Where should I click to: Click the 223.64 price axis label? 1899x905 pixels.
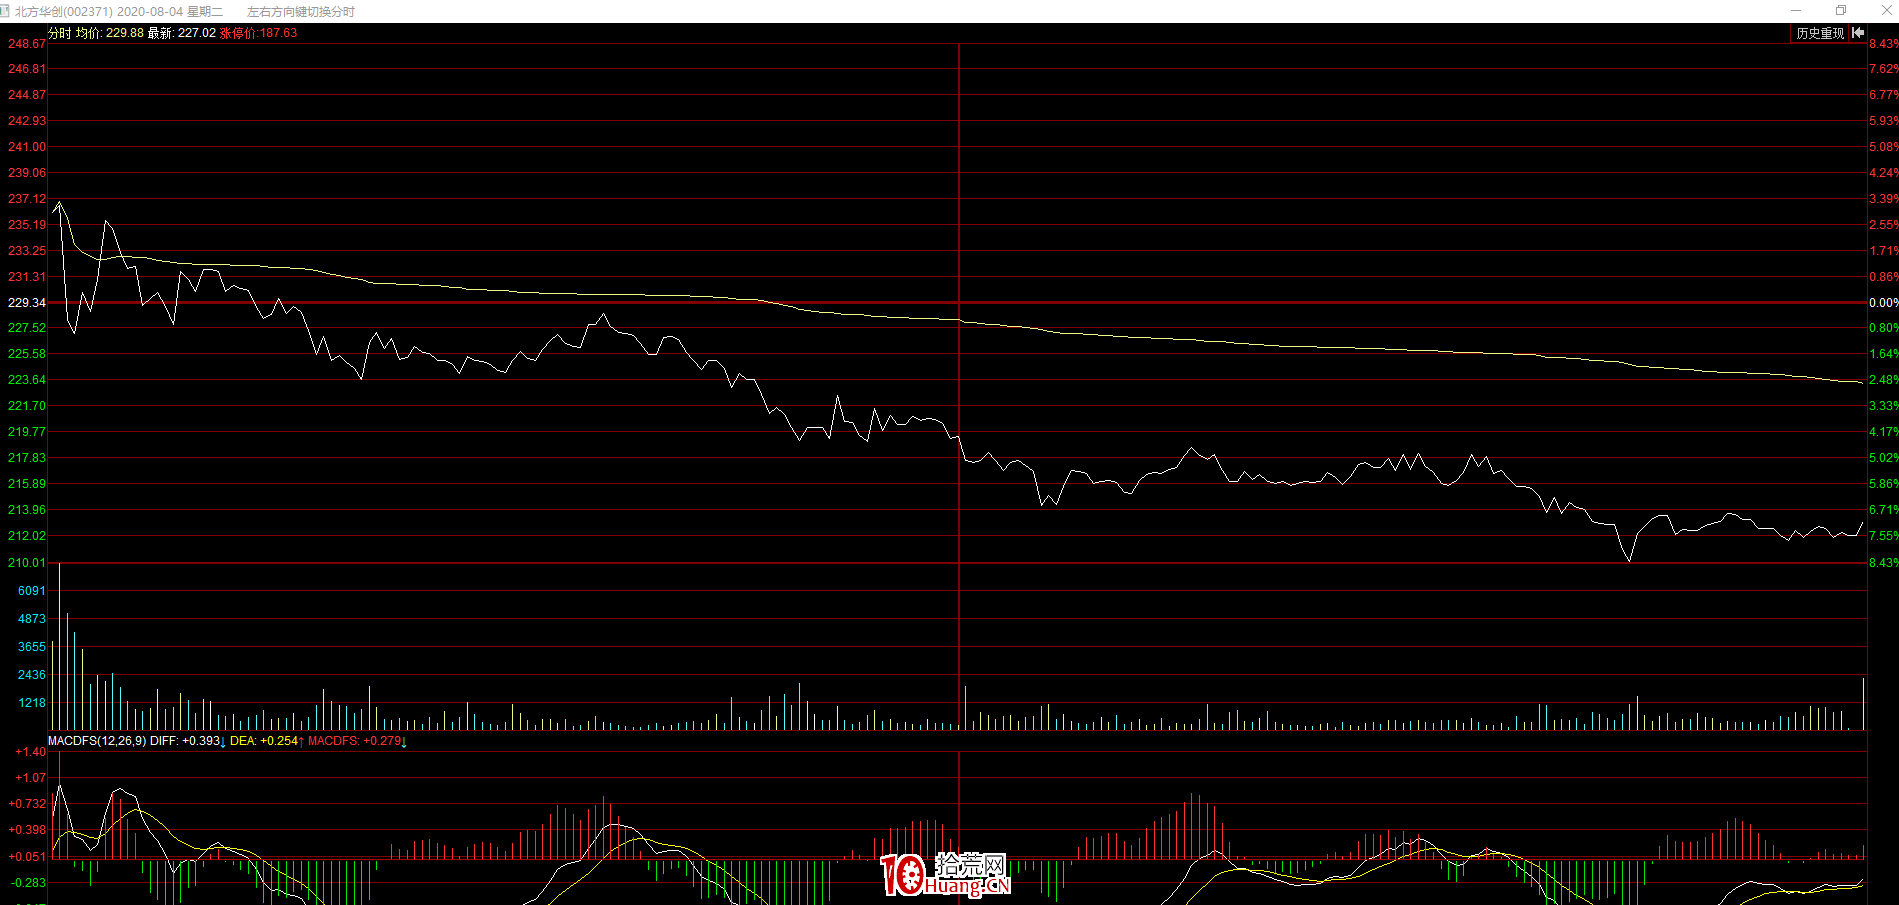pyautogui.click(x=27, y=380)
